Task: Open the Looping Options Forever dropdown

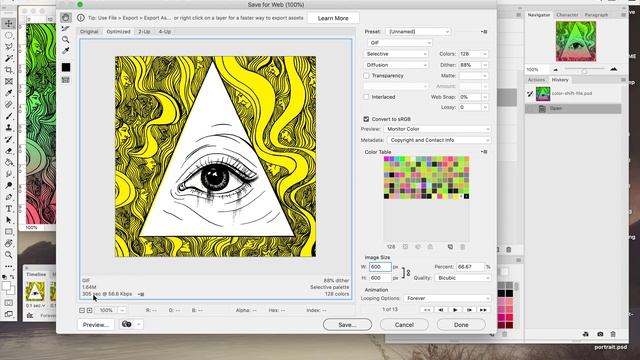Action: click(447, 298)
